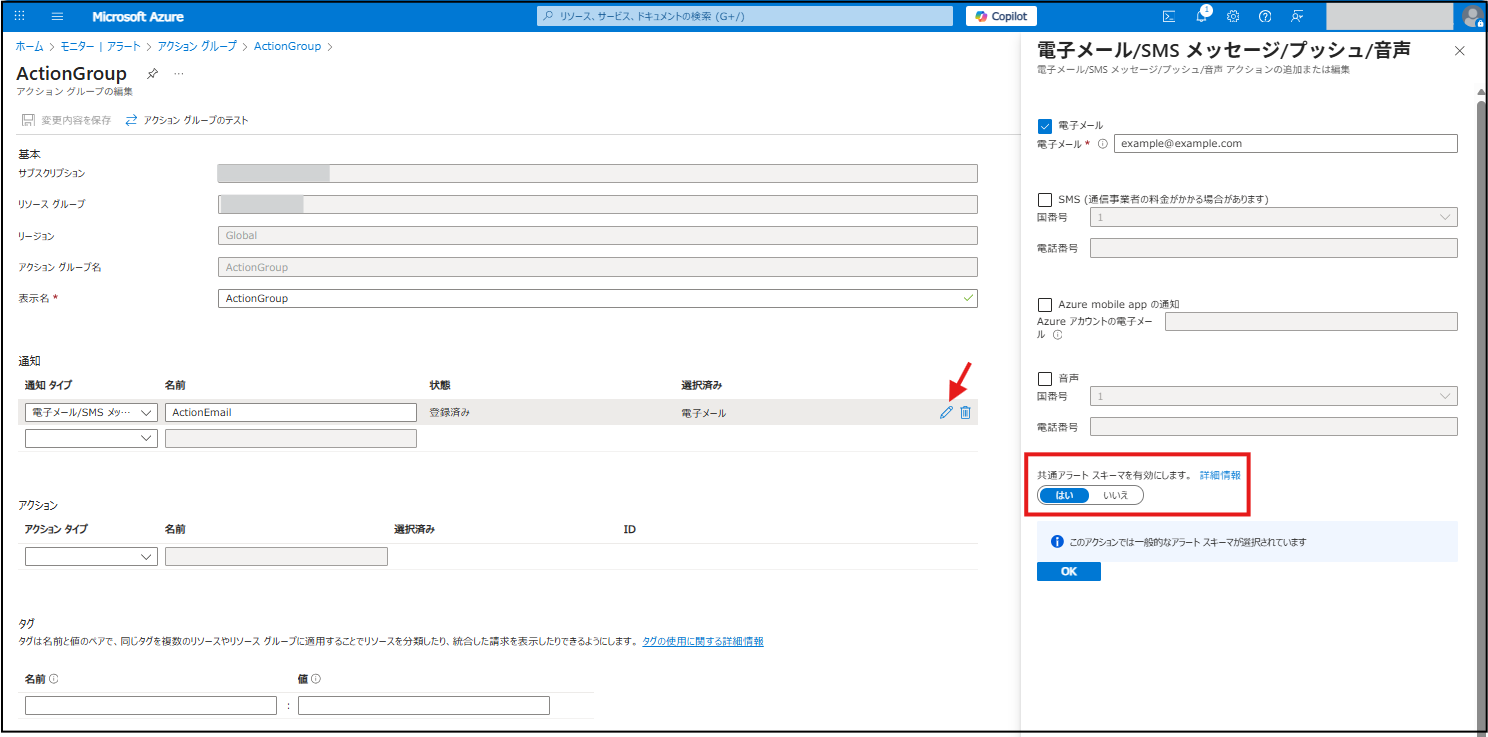Edit the ActionEmail notification with pencil icon

click(946, 412)
